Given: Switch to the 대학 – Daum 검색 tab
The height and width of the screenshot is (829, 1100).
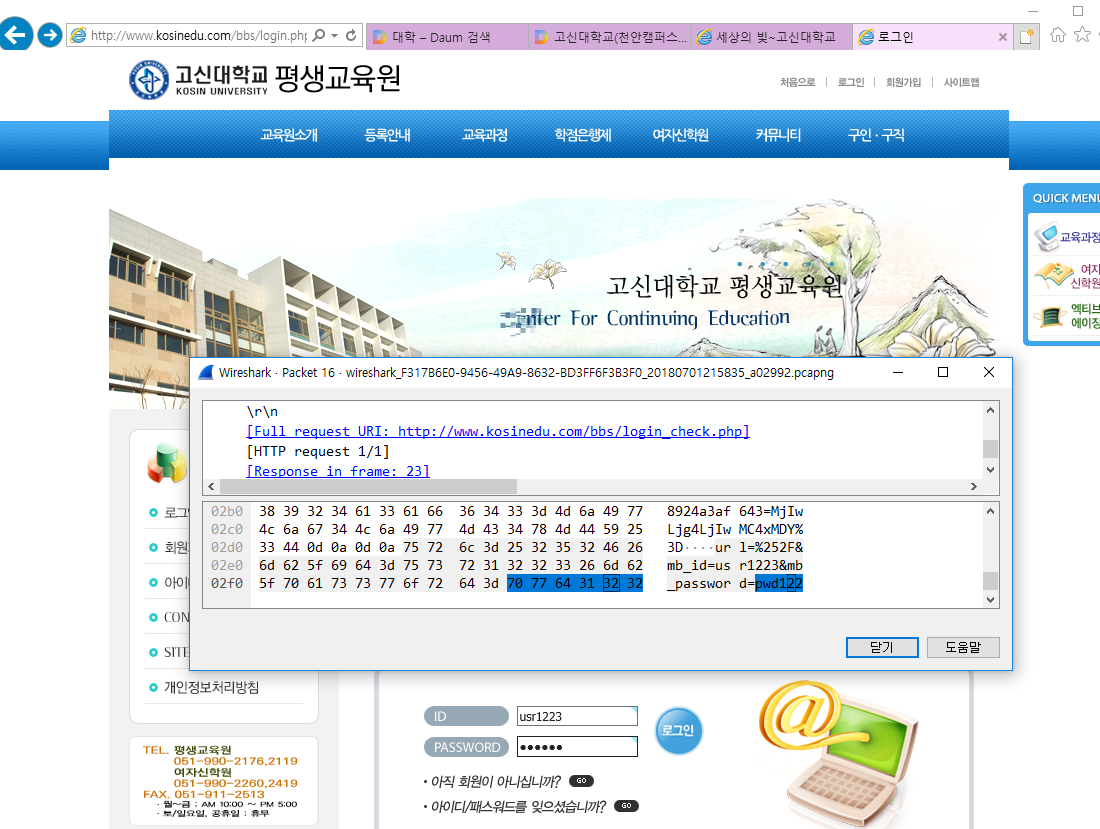Looking at the screenshot, I should pos(447,37).
